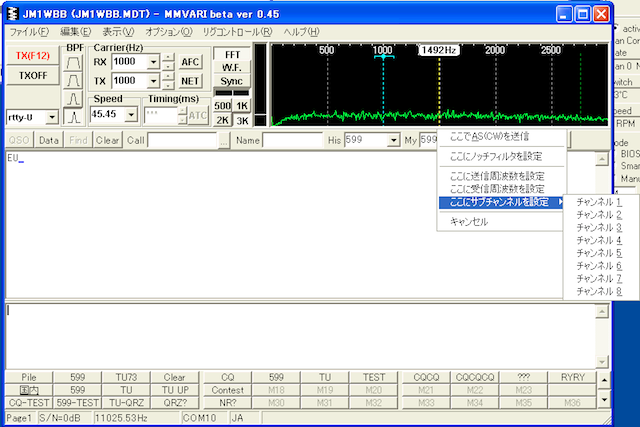Click the transmit pane scrollbar down arrow

(602, 361)
